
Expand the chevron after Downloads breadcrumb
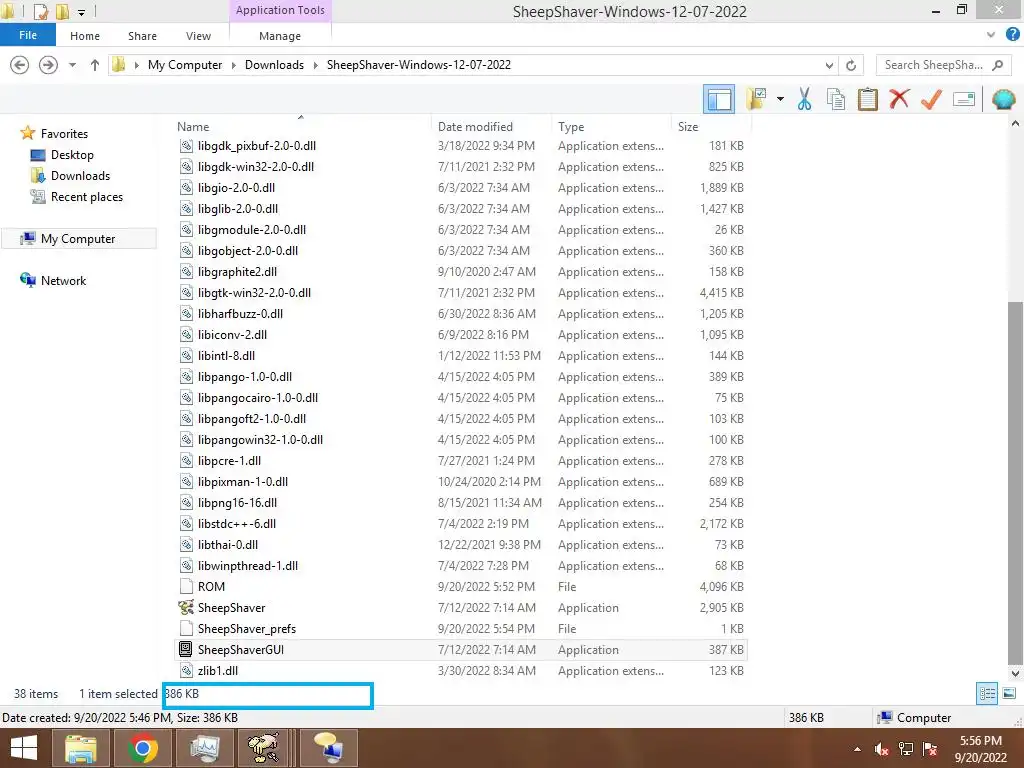315,65
